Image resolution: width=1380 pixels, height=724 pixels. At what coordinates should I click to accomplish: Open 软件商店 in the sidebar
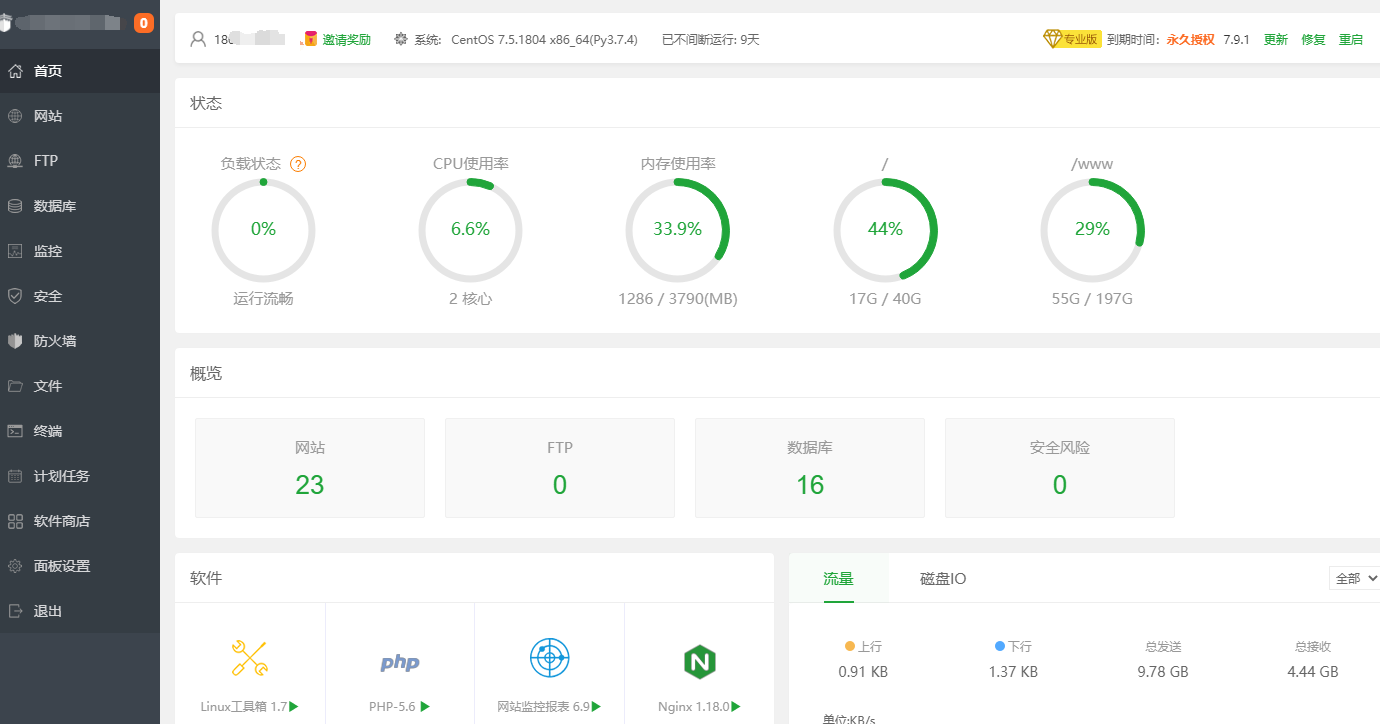click(x=61, y=521)
